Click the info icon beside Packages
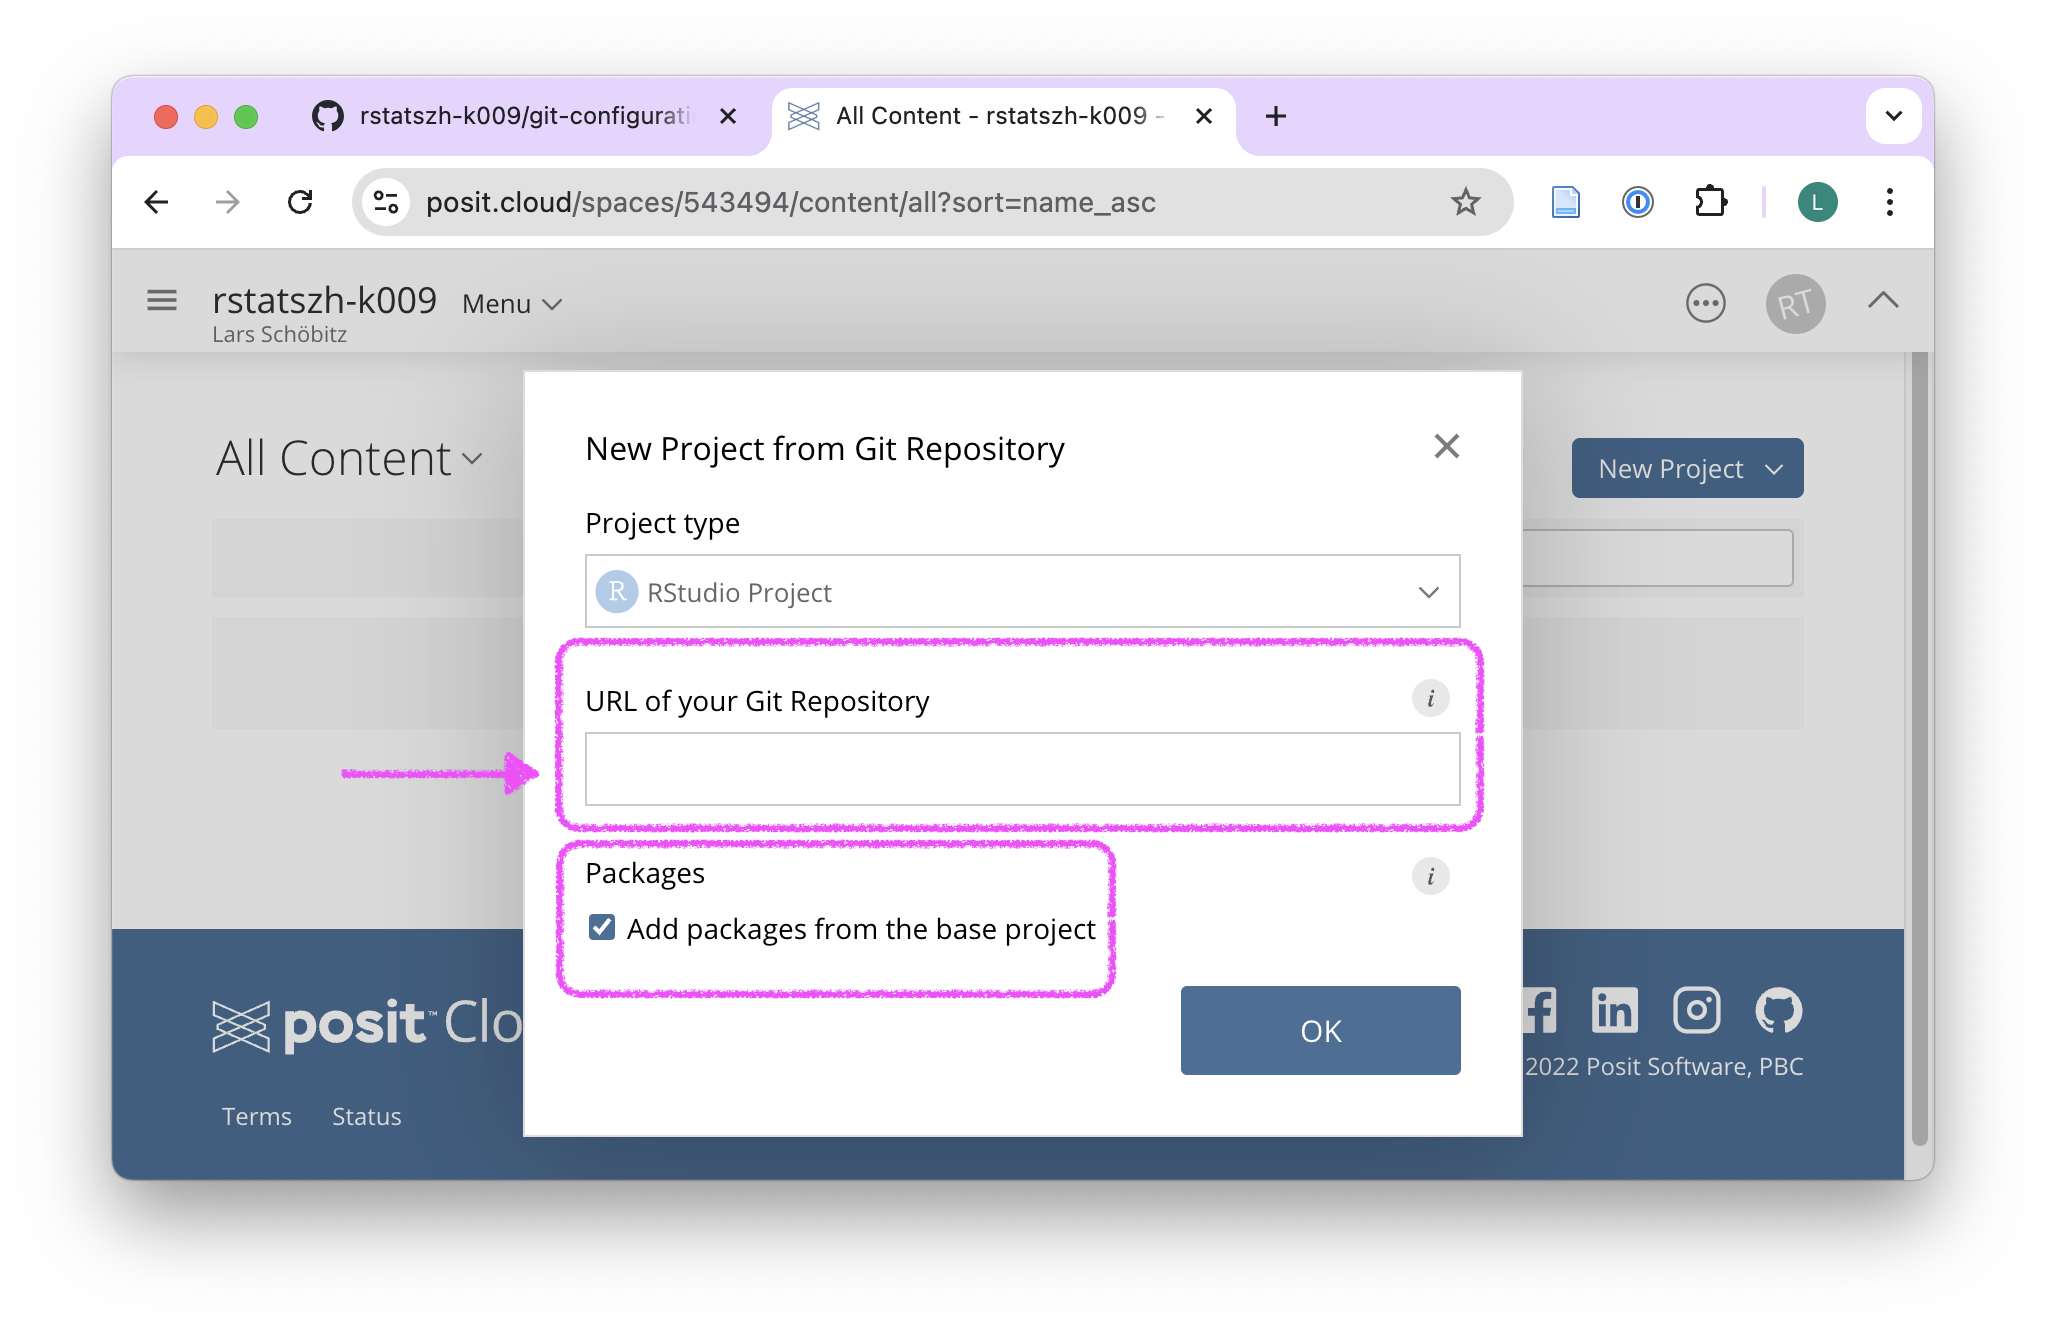The width and height of the screenshot is (2046, 1328). 1430,876
